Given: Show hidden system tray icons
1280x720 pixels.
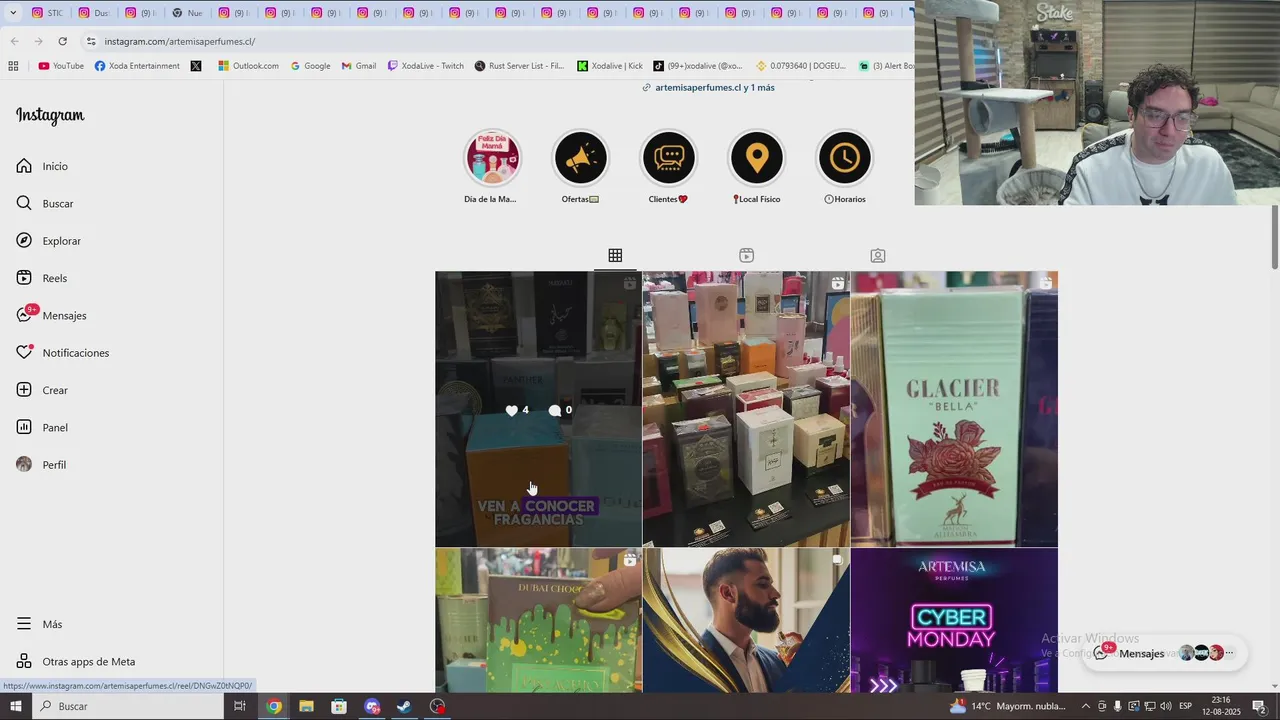Looking at the screenshot, I should pyautogui.click(x=1086, y=706).
